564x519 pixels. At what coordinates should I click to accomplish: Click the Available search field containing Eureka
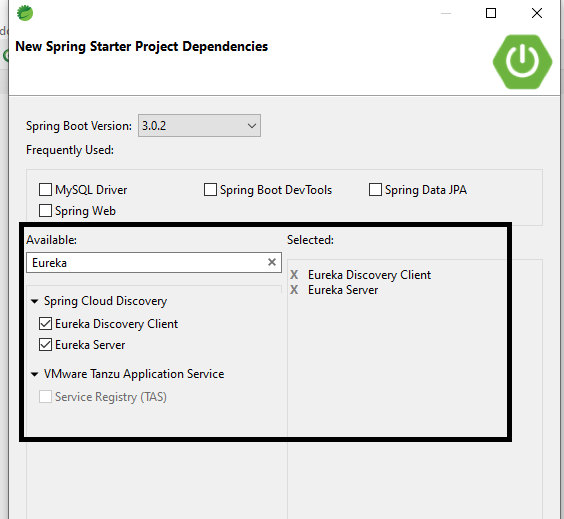[154, 263]
